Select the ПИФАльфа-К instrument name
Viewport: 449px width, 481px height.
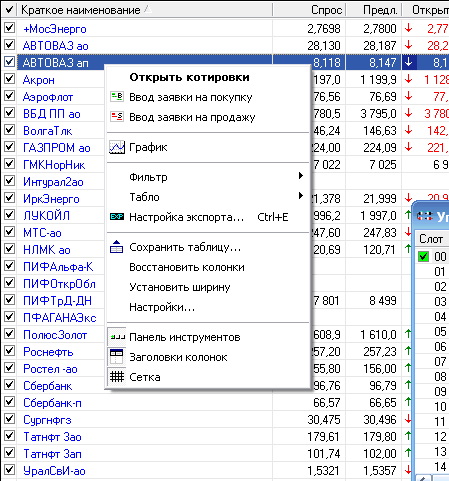(x=58, y=267)
